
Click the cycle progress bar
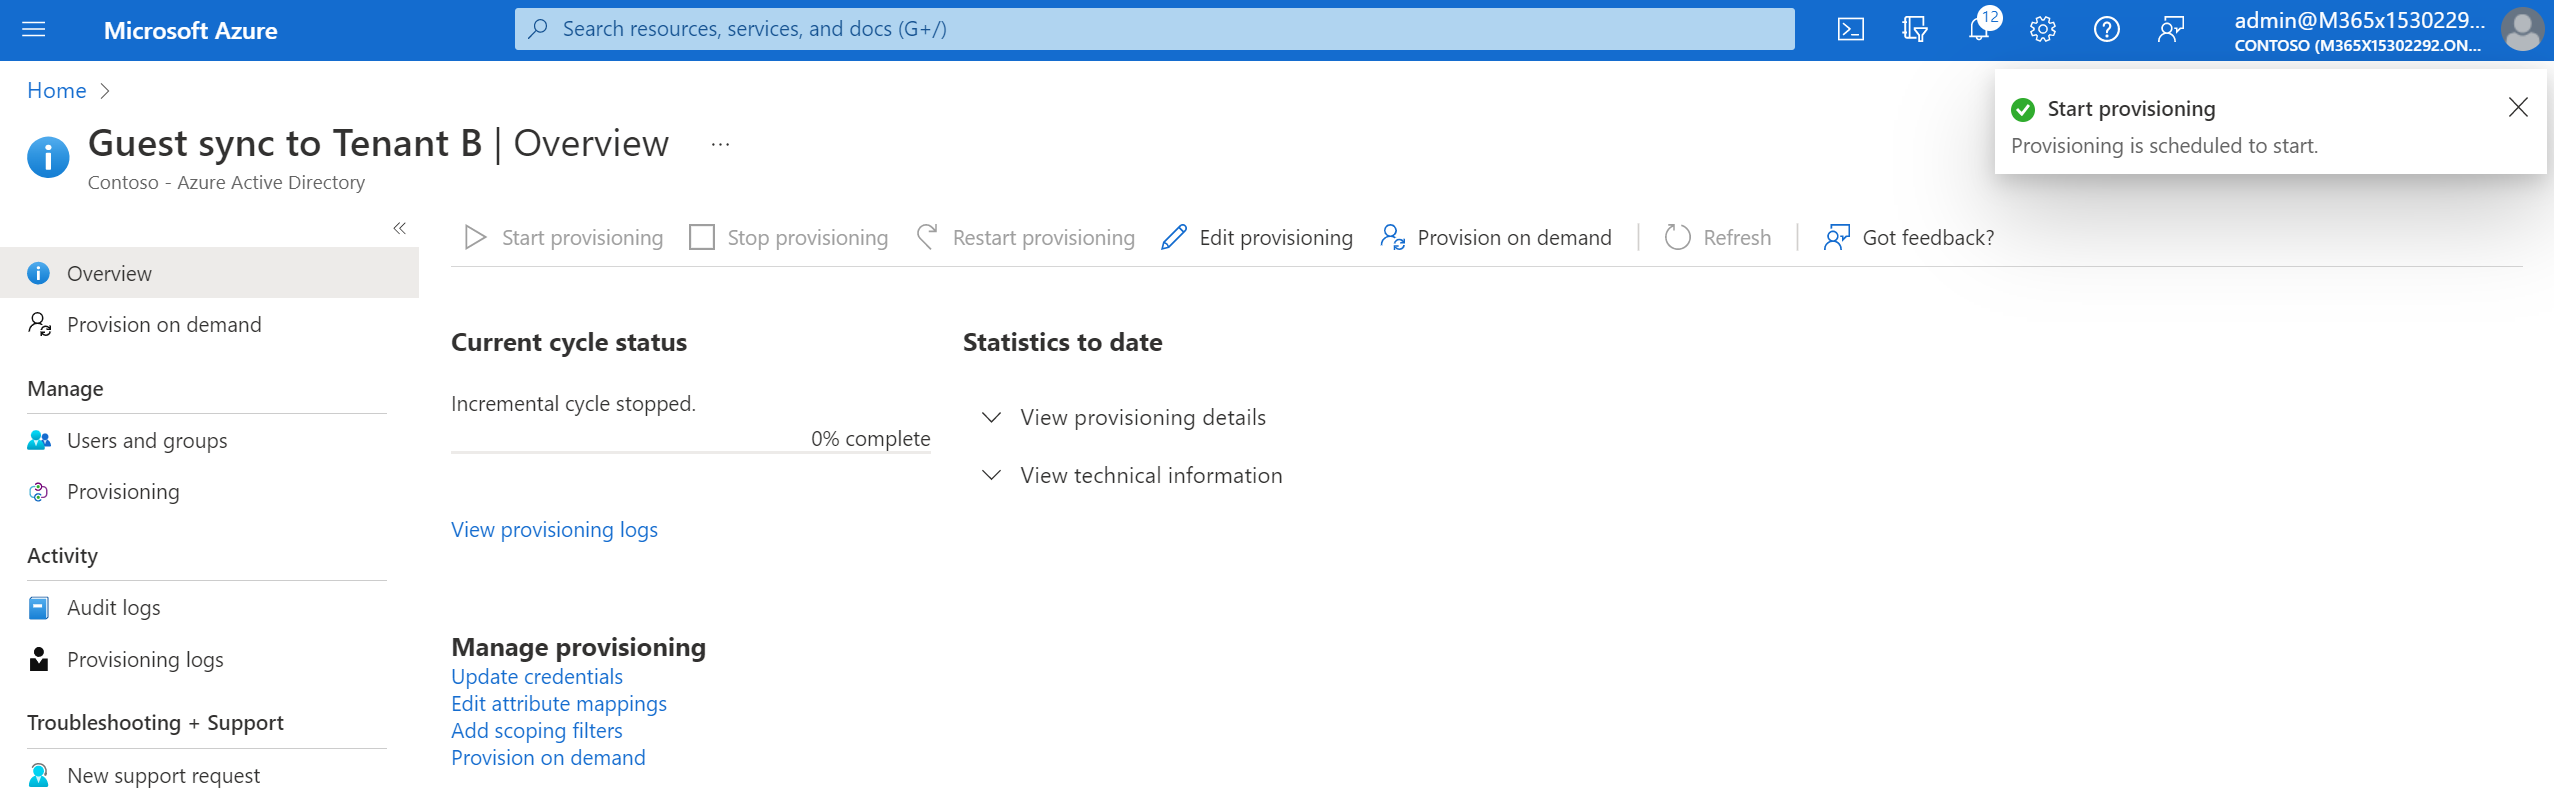(690, 453)
